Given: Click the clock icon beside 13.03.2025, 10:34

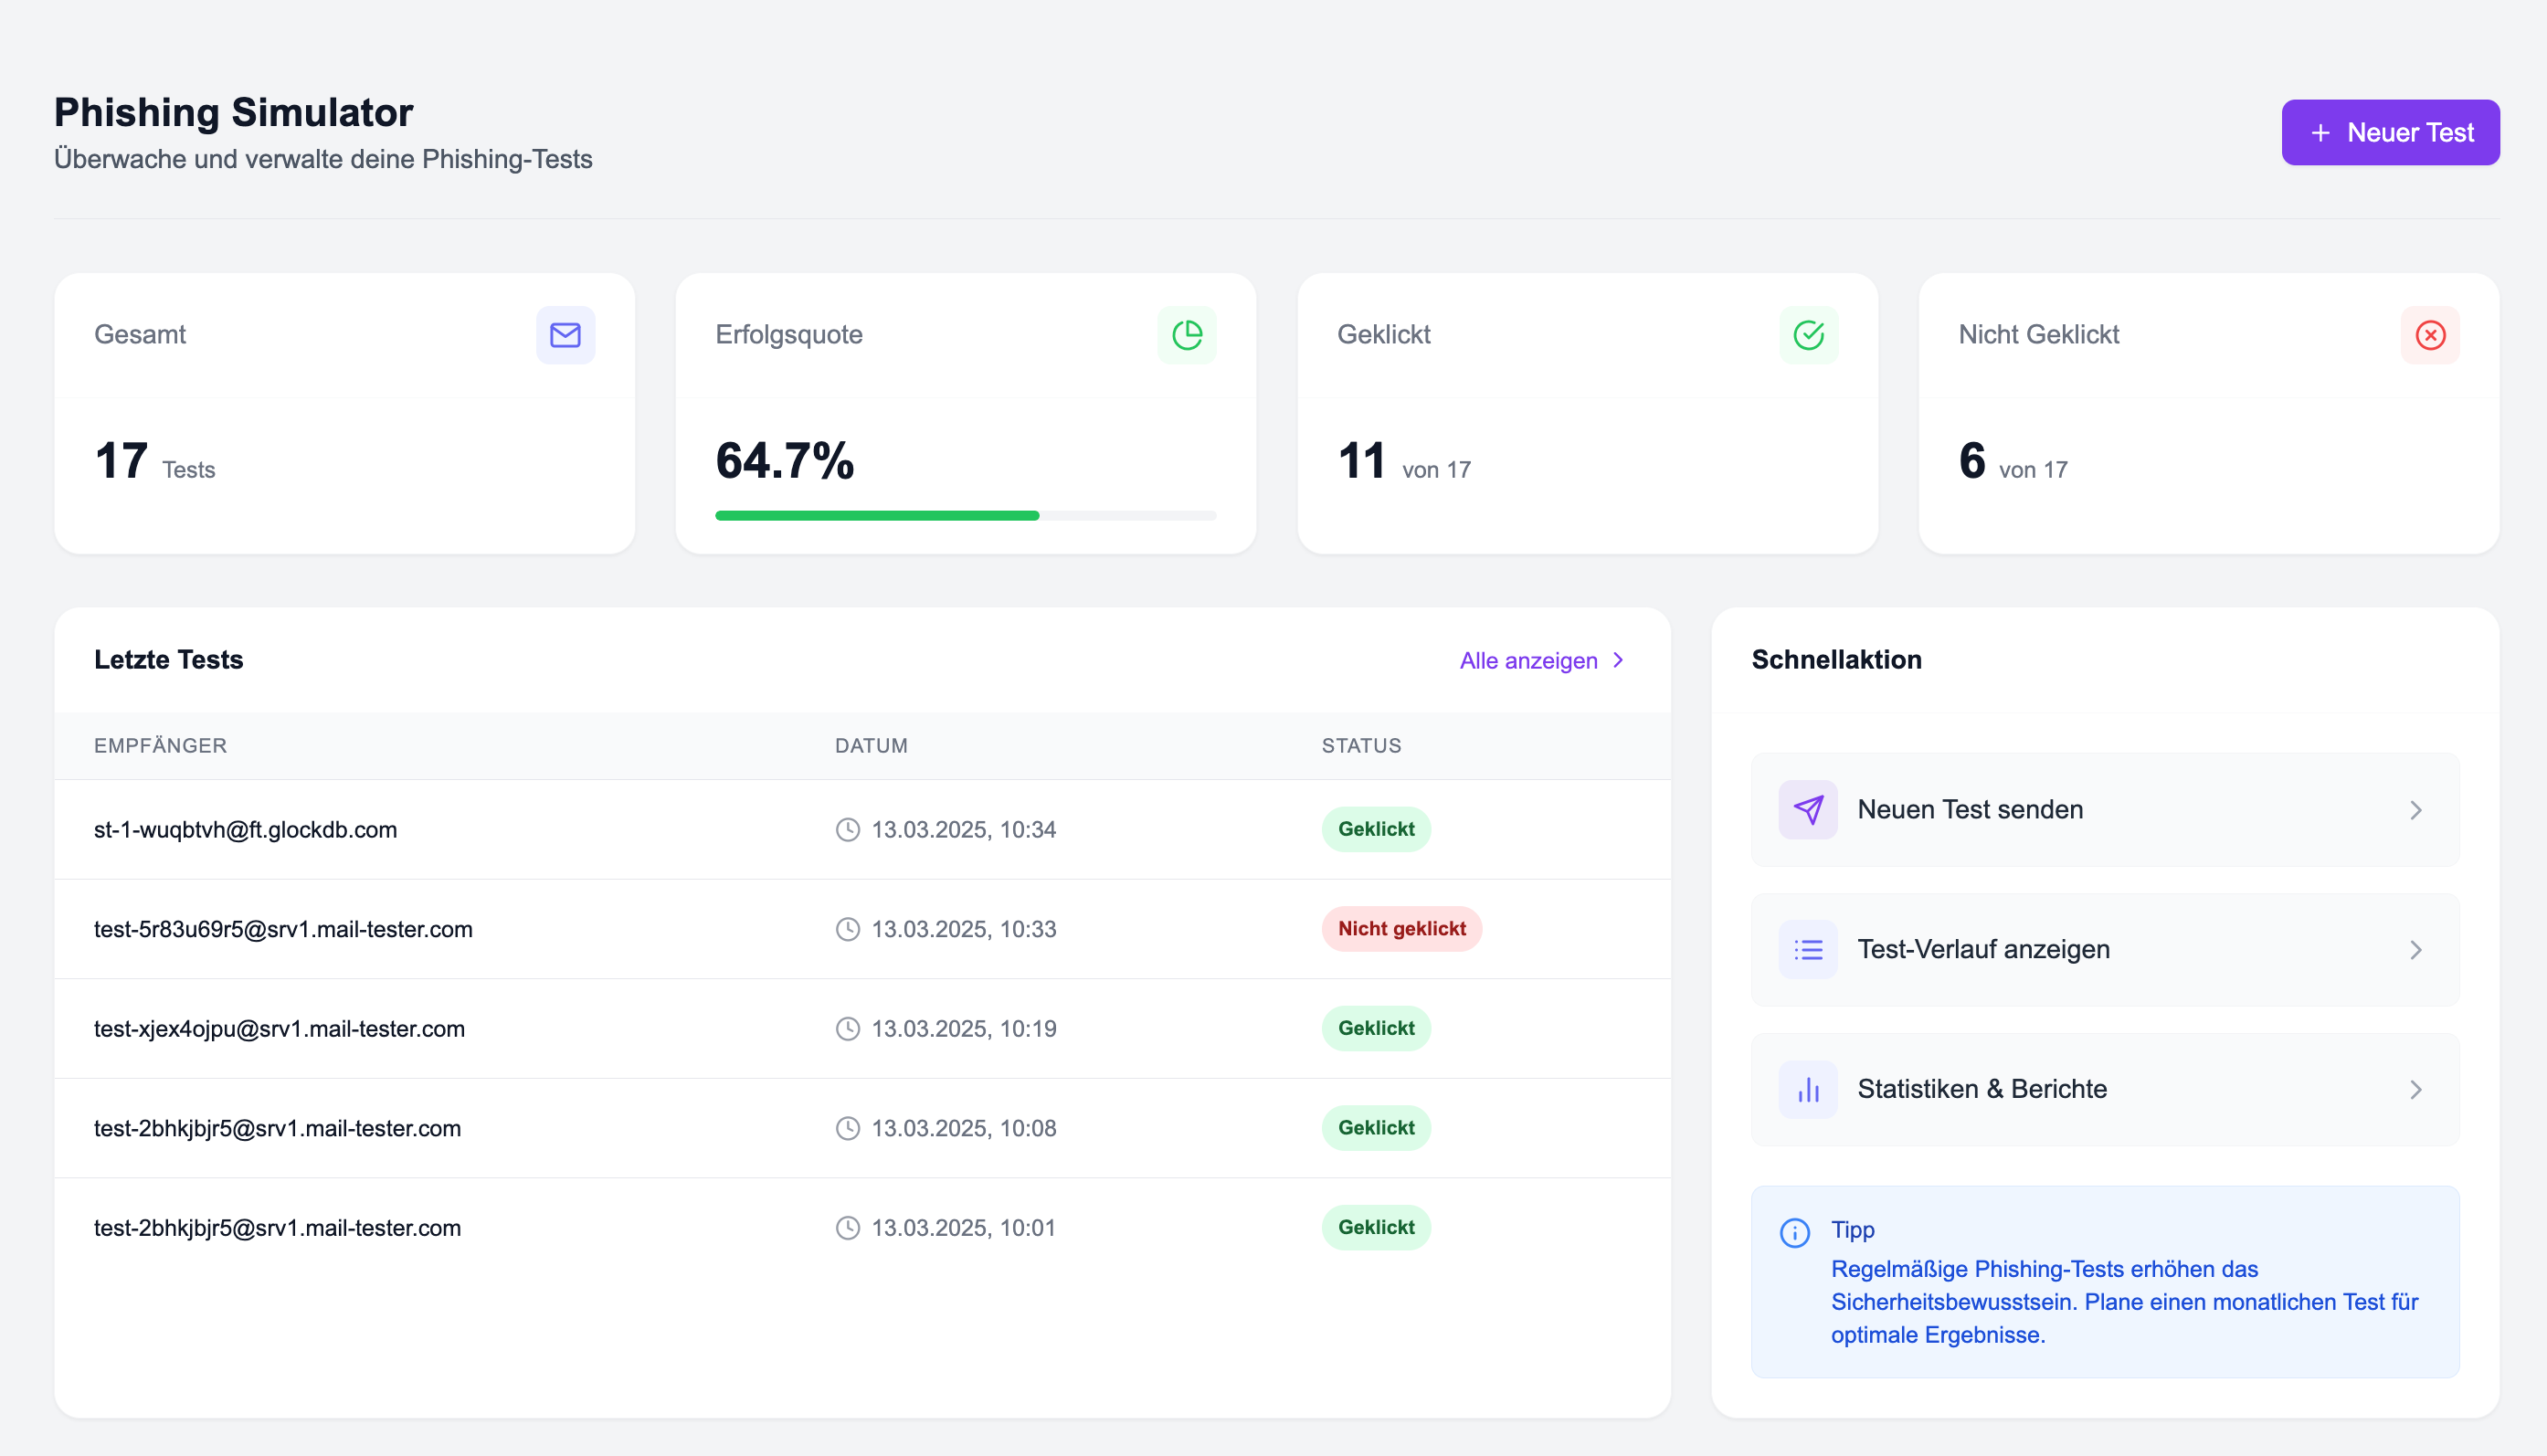Looking at the screenshot, I should coord(848,829).
